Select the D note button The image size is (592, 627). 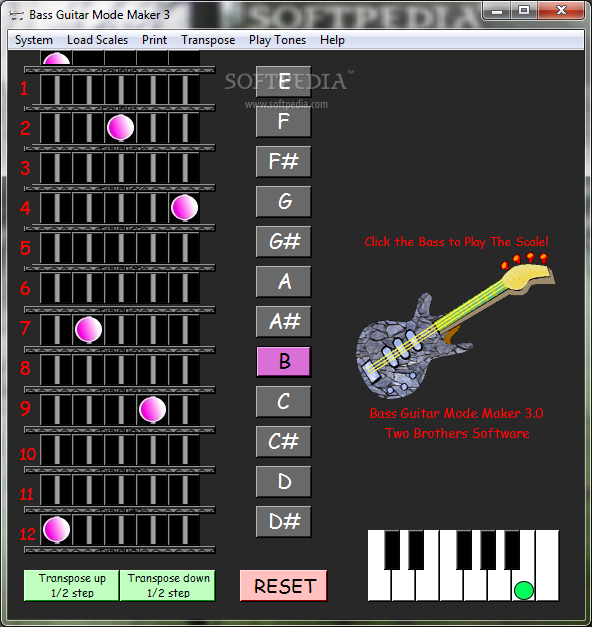pyautogui.click(x=284, y=481)
